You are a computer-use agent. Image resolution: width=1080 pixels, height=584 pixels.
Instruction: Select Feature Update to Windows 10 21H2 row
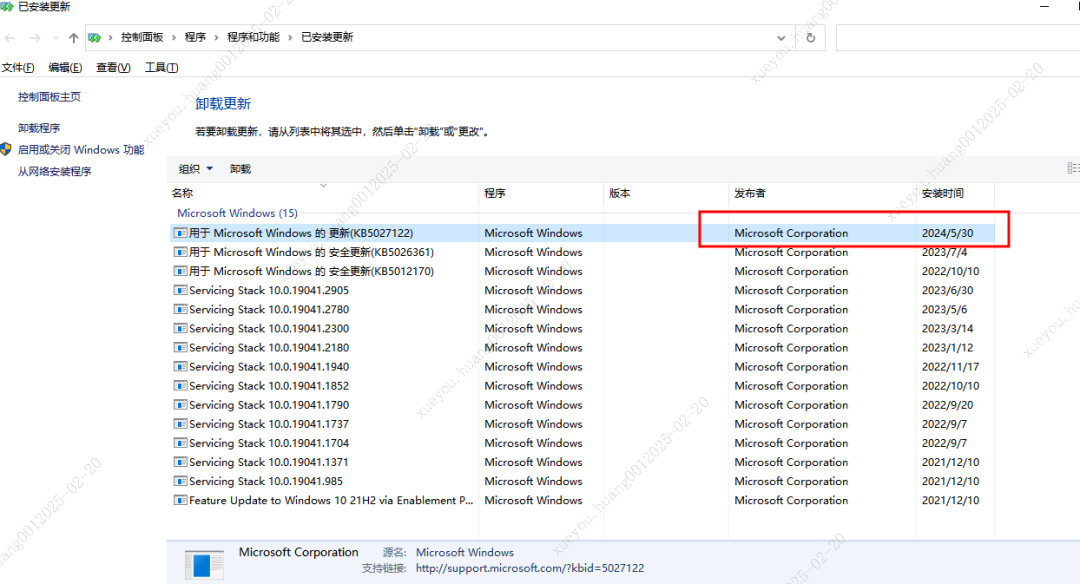click(582, 501)
